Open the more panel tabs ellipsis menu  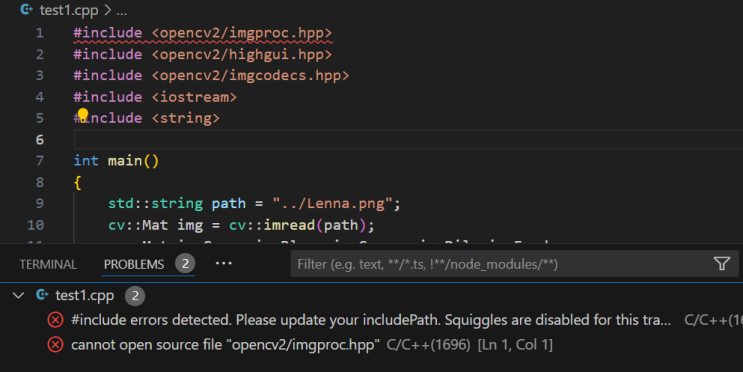tap(224, 263)
